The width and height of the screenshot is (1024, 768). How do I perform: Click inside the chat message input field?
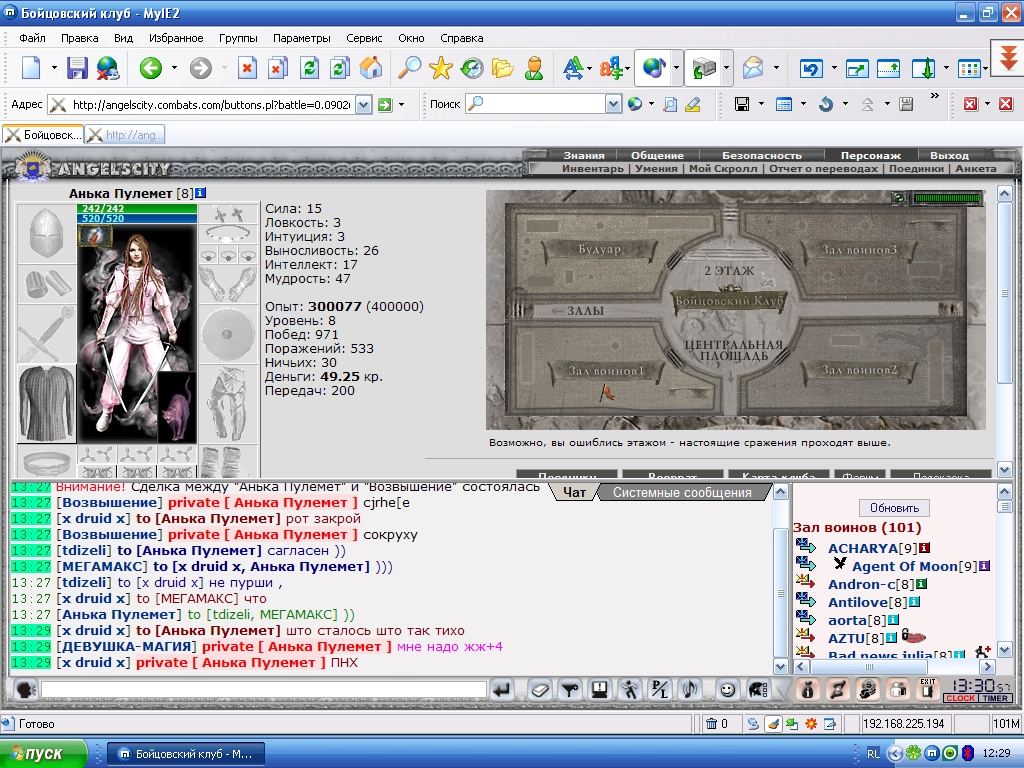(264, 690)
